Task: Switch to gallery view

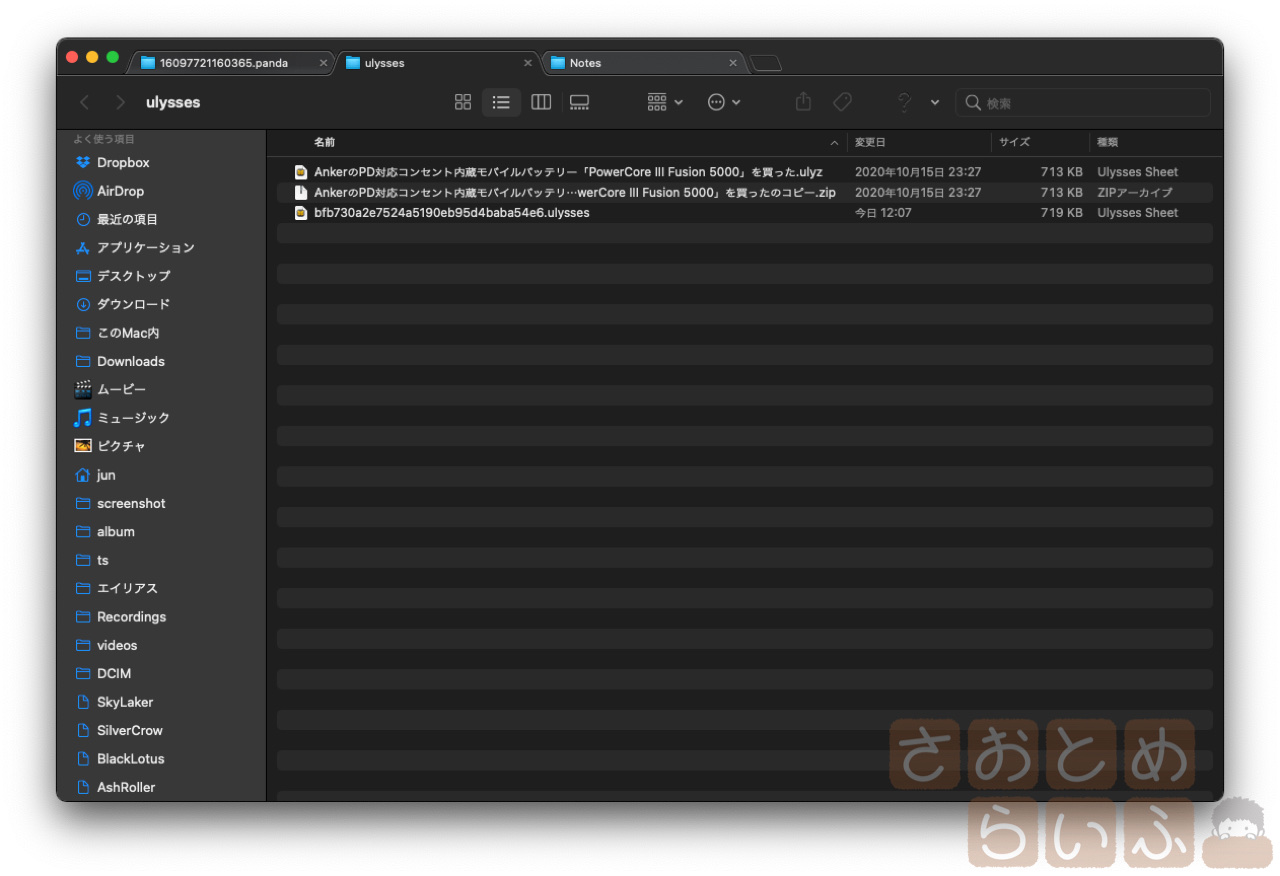Action: point(579,102)
